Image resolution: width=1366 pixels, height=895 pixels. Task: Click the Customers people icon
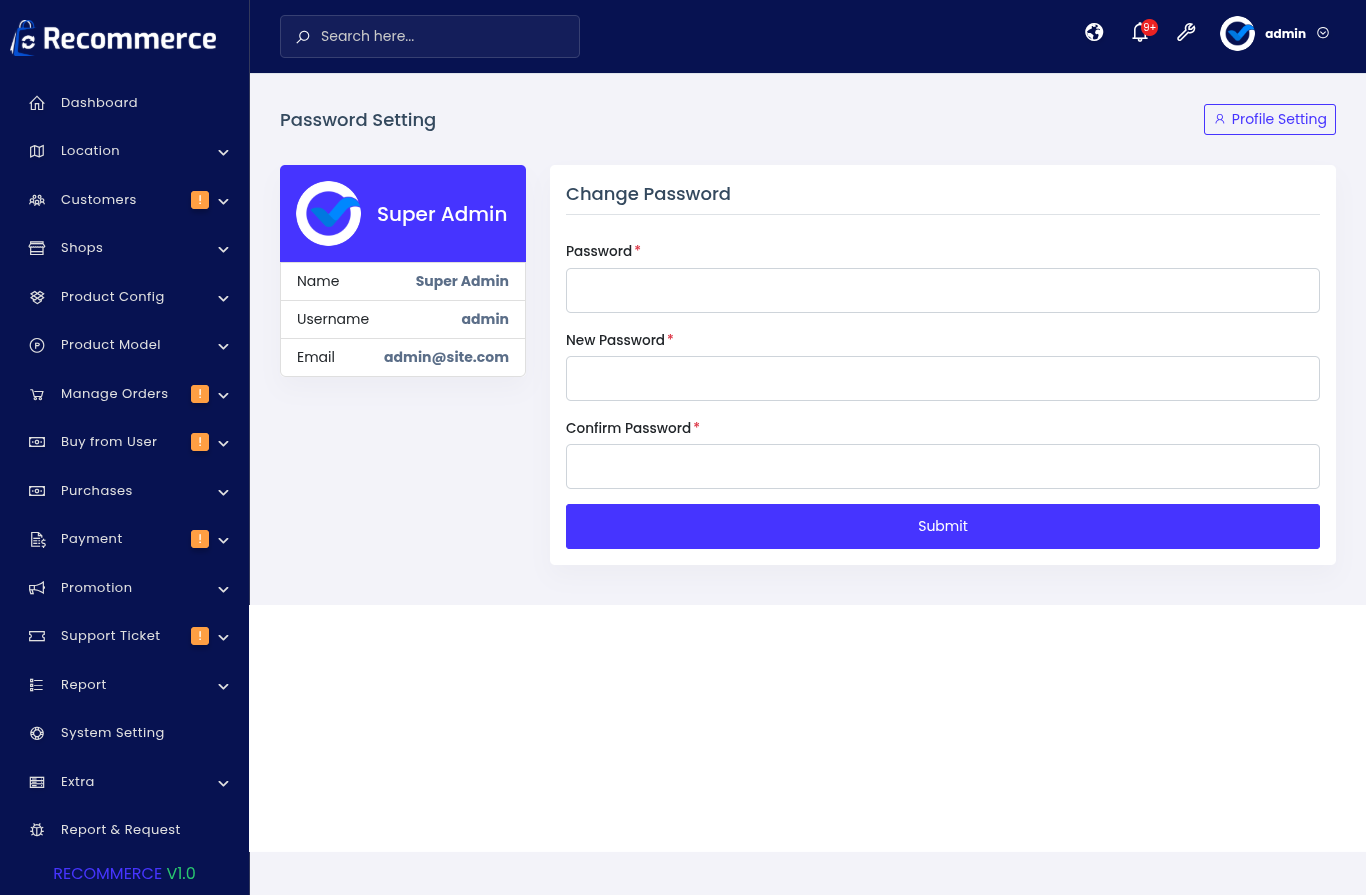tap(37, 200)
